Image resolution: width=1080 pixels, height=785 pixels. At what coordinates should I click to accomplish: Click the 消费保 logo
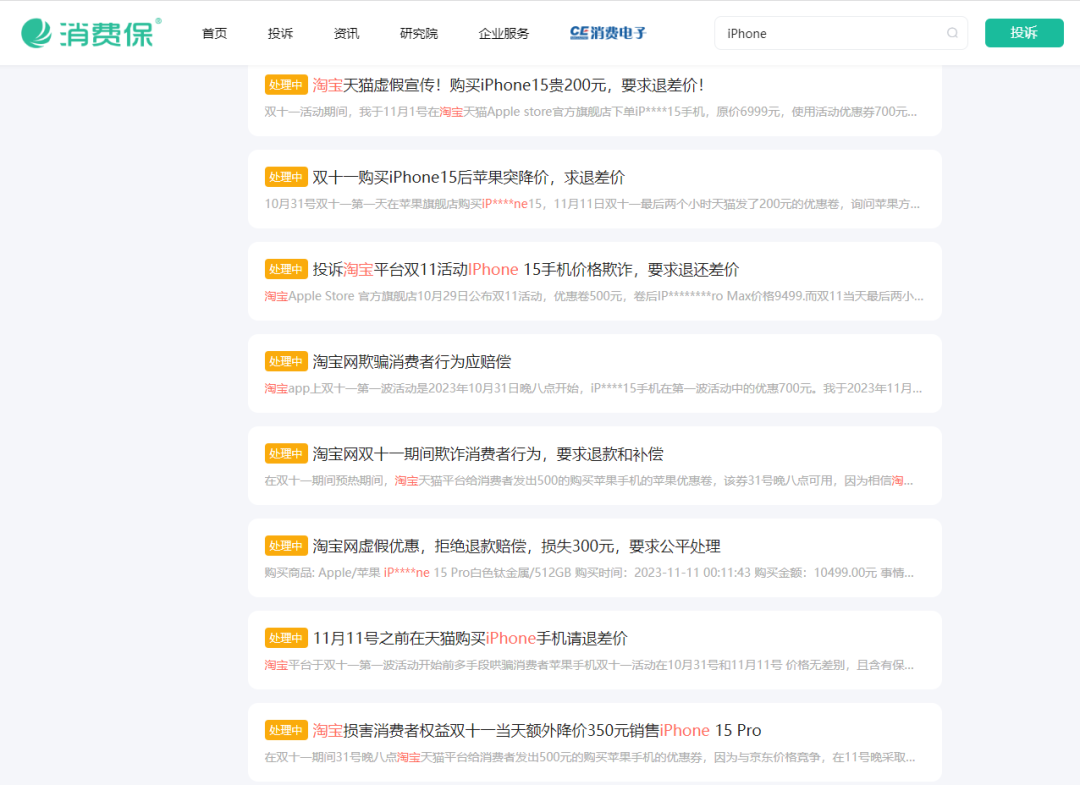(x=91, y=32)
